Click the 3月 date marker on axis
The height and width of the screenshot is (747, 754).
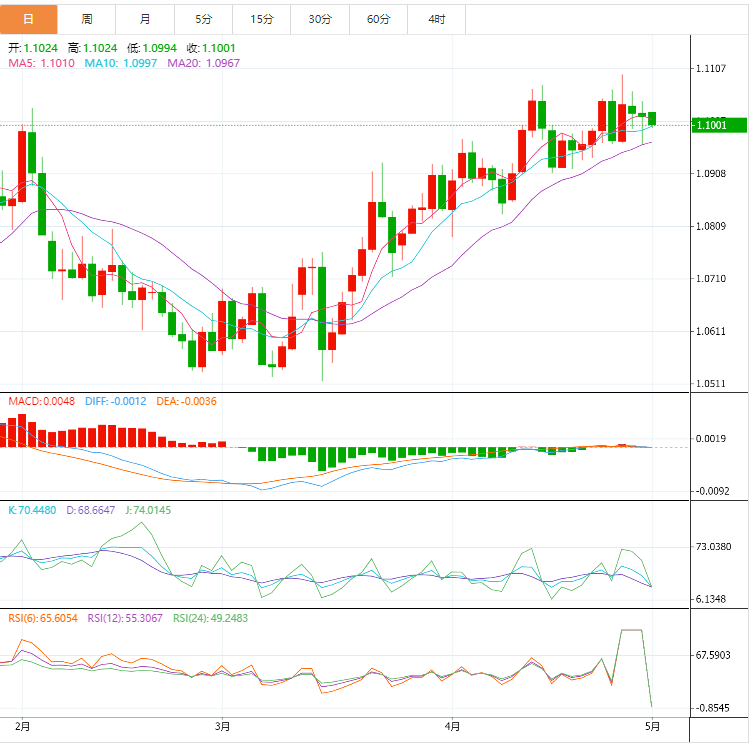222,725
